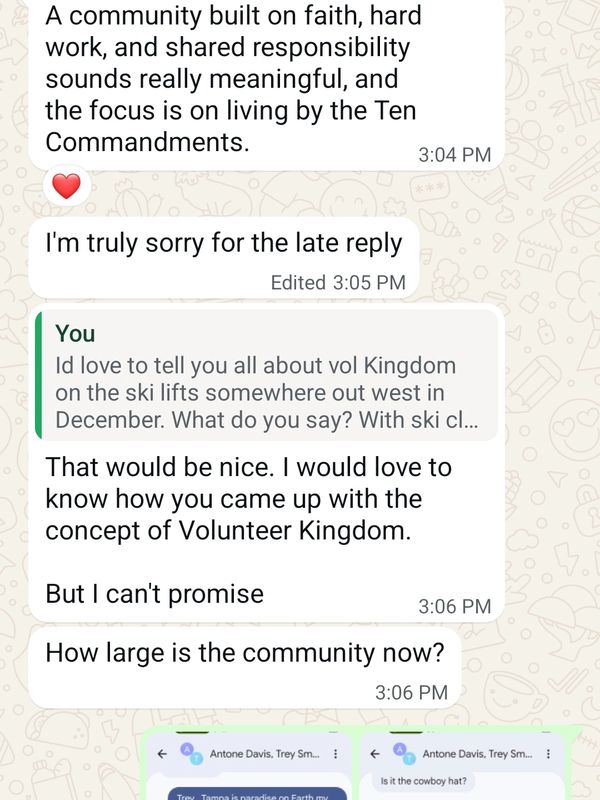Tap back arrow in right screenshot

click(375, 754)
